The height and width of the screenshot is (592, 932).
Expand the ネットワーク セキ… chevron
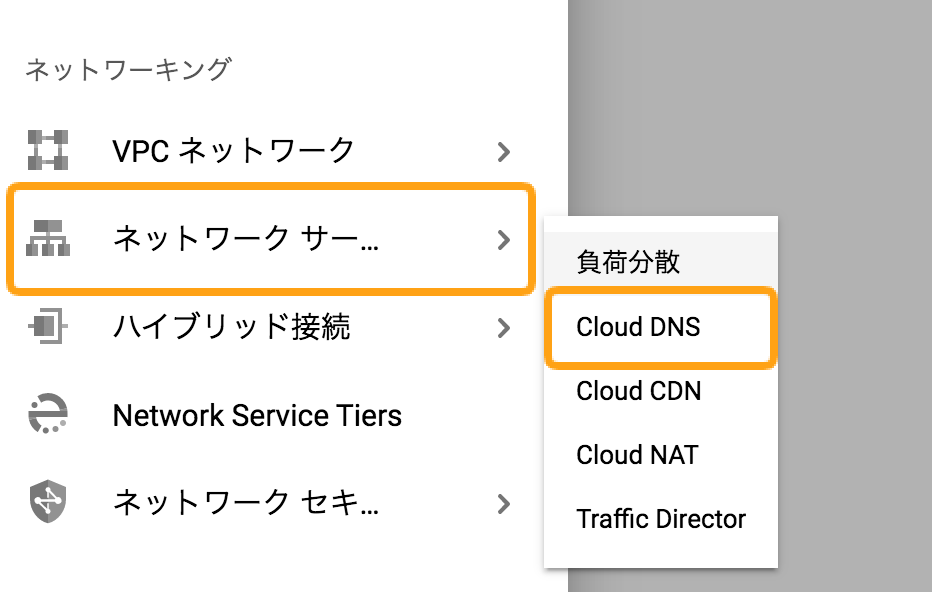click(x=503, y=504)
